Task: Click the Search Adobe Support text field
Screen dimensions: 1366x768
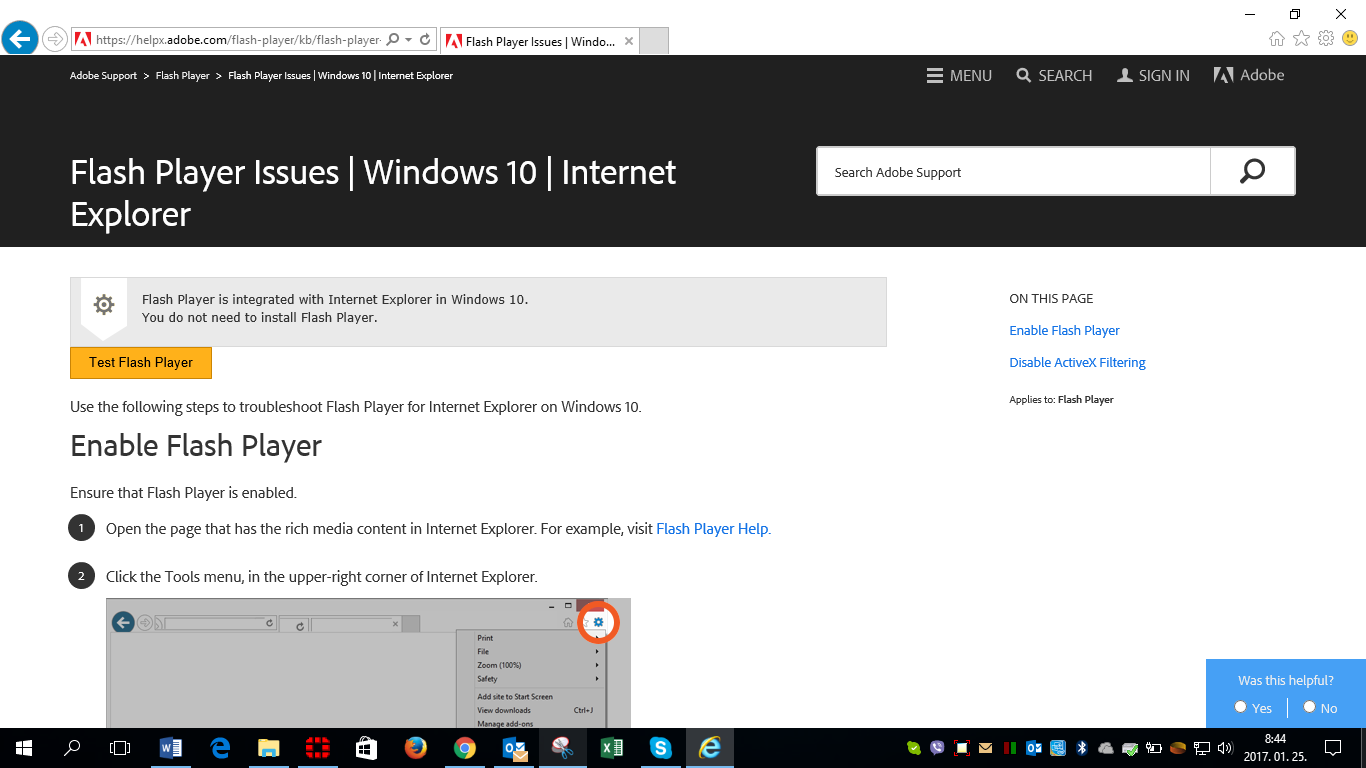Action: (1013, 172)
